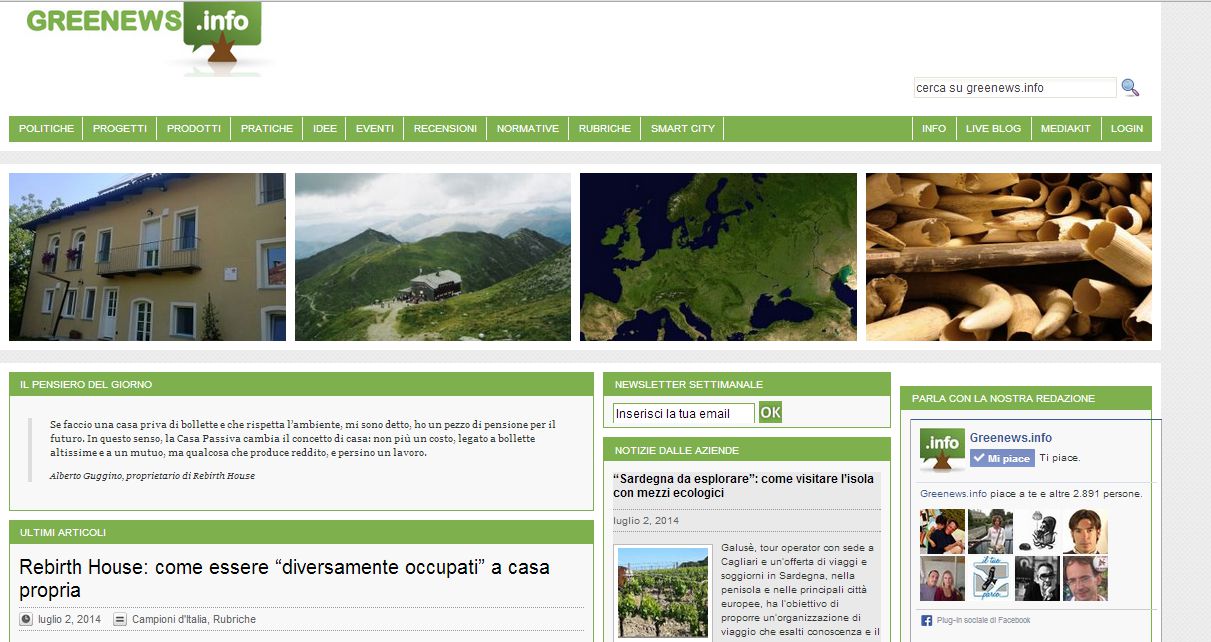Image resolution: width=1211 pixels, height=642 pixels.
Task: Select the Europe satellite map thumbnail
Action: coord(718,257)
